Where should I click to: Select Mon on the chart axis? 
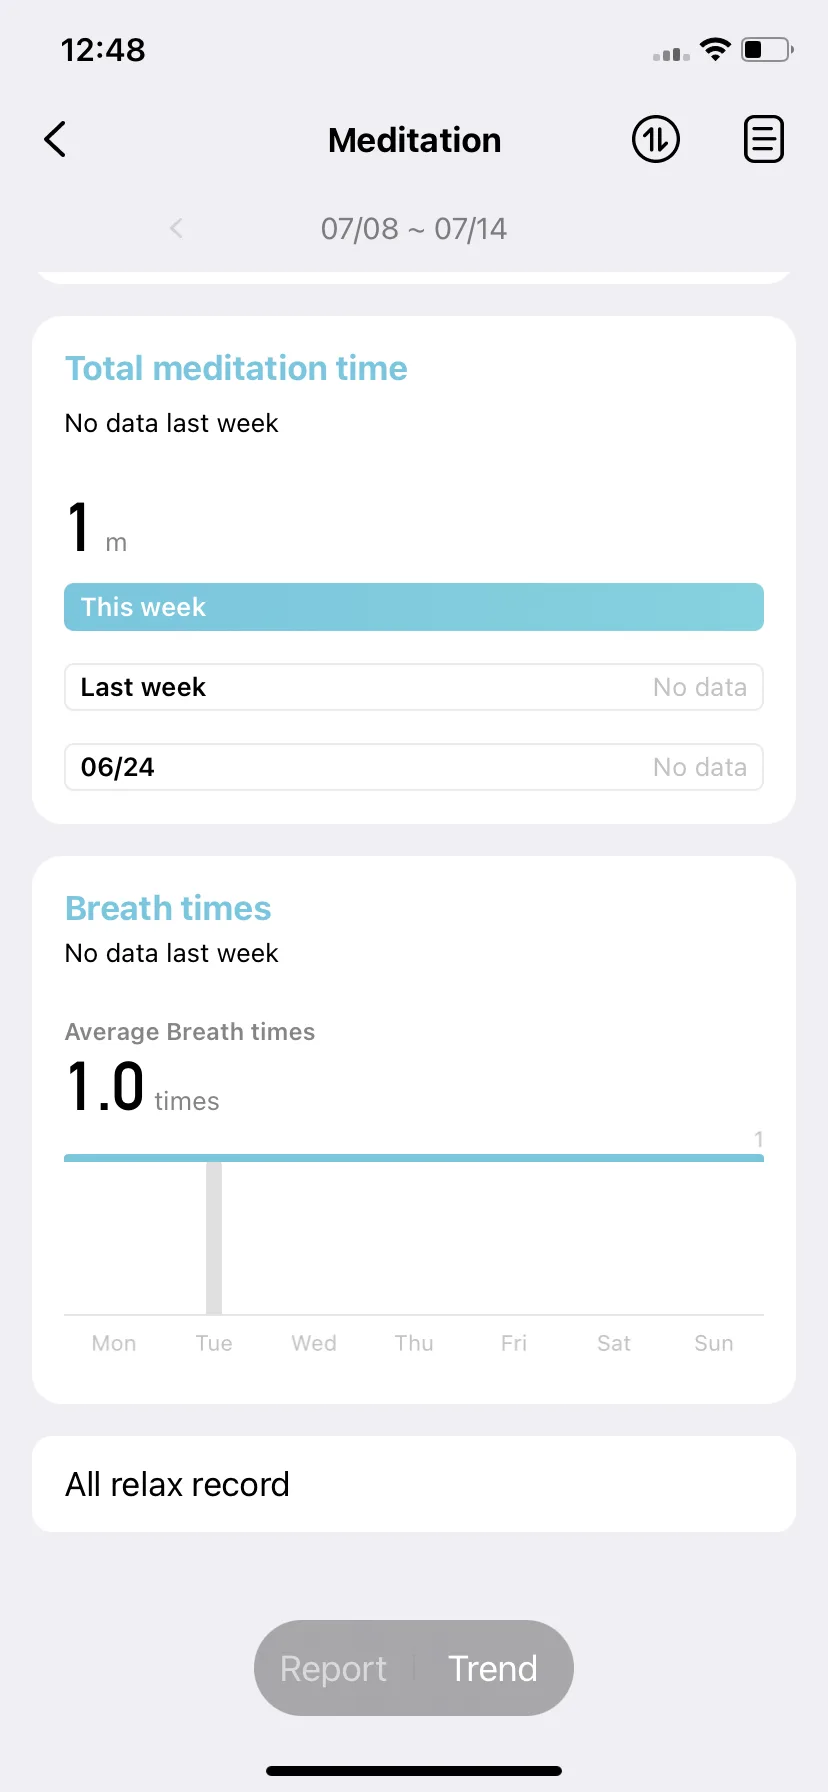(114, 1343)
